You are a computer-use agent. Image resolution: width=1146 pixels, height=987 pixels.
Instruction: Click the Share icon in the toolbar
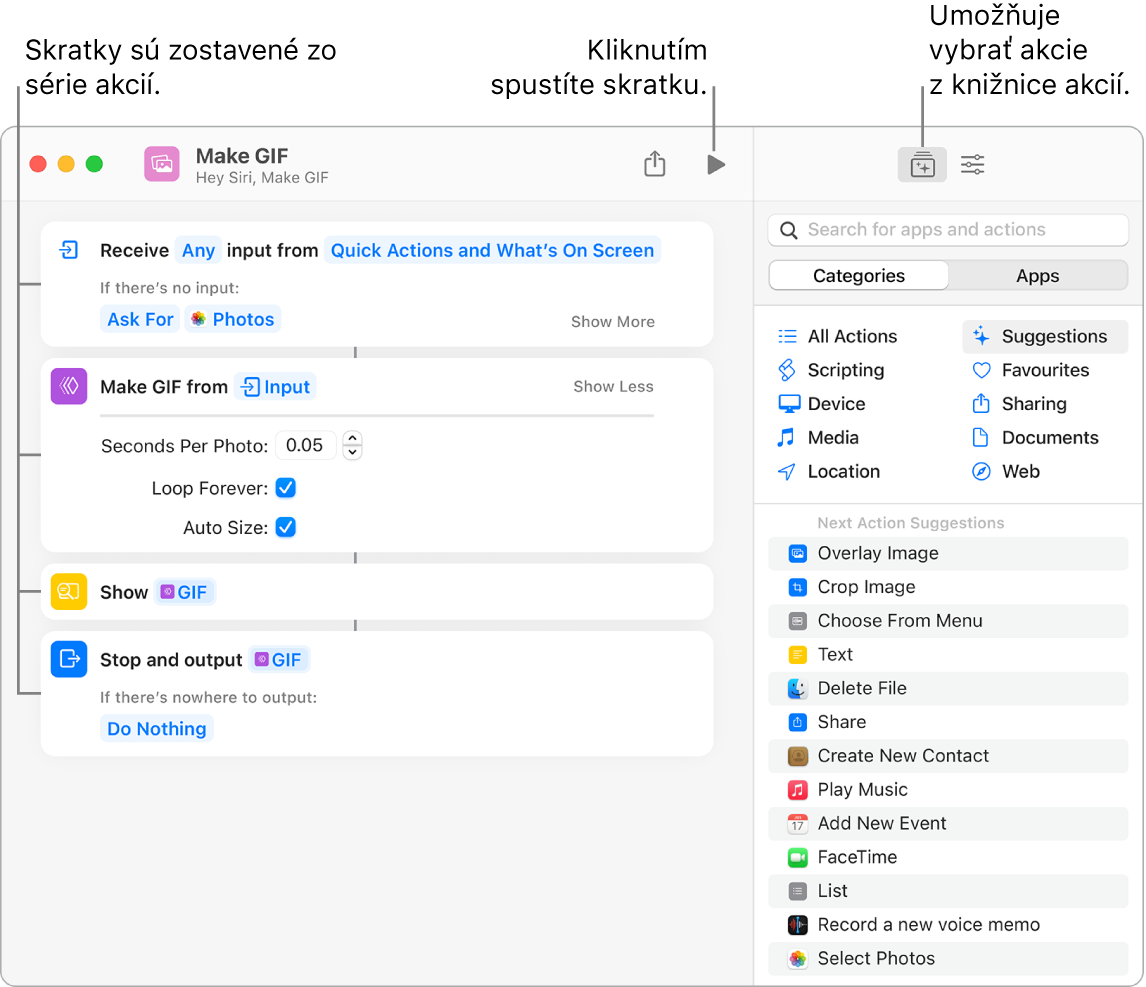654,164
